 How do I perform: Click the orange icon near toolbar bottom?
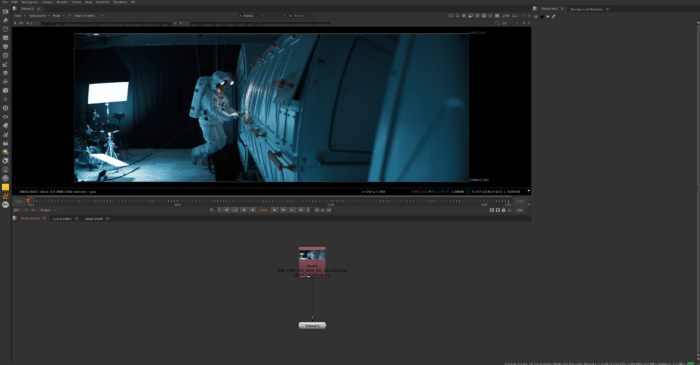coord(5,196)
